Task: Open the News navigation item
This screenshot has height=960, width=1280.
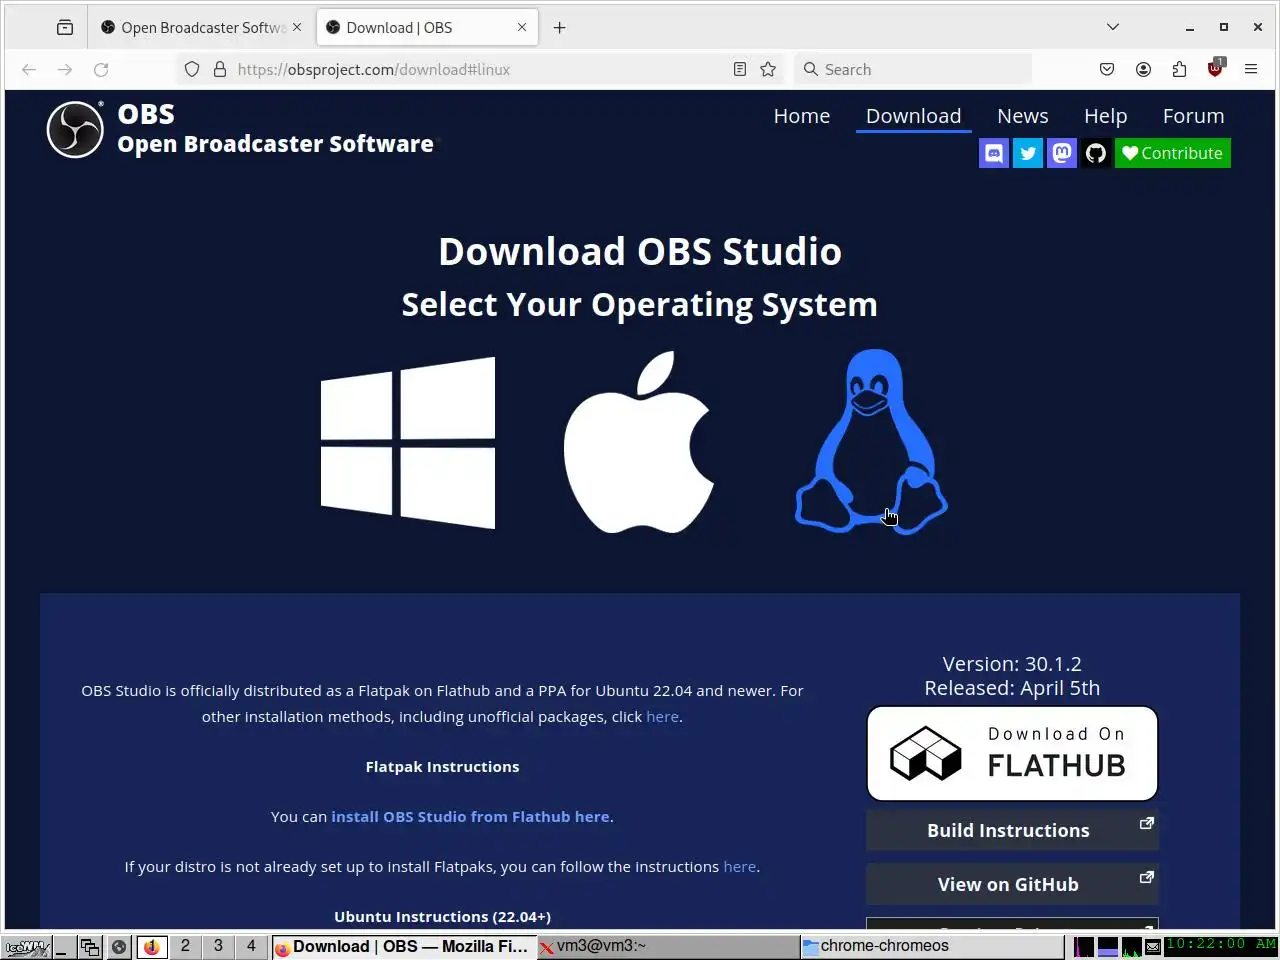Action: click(1023, 116)
